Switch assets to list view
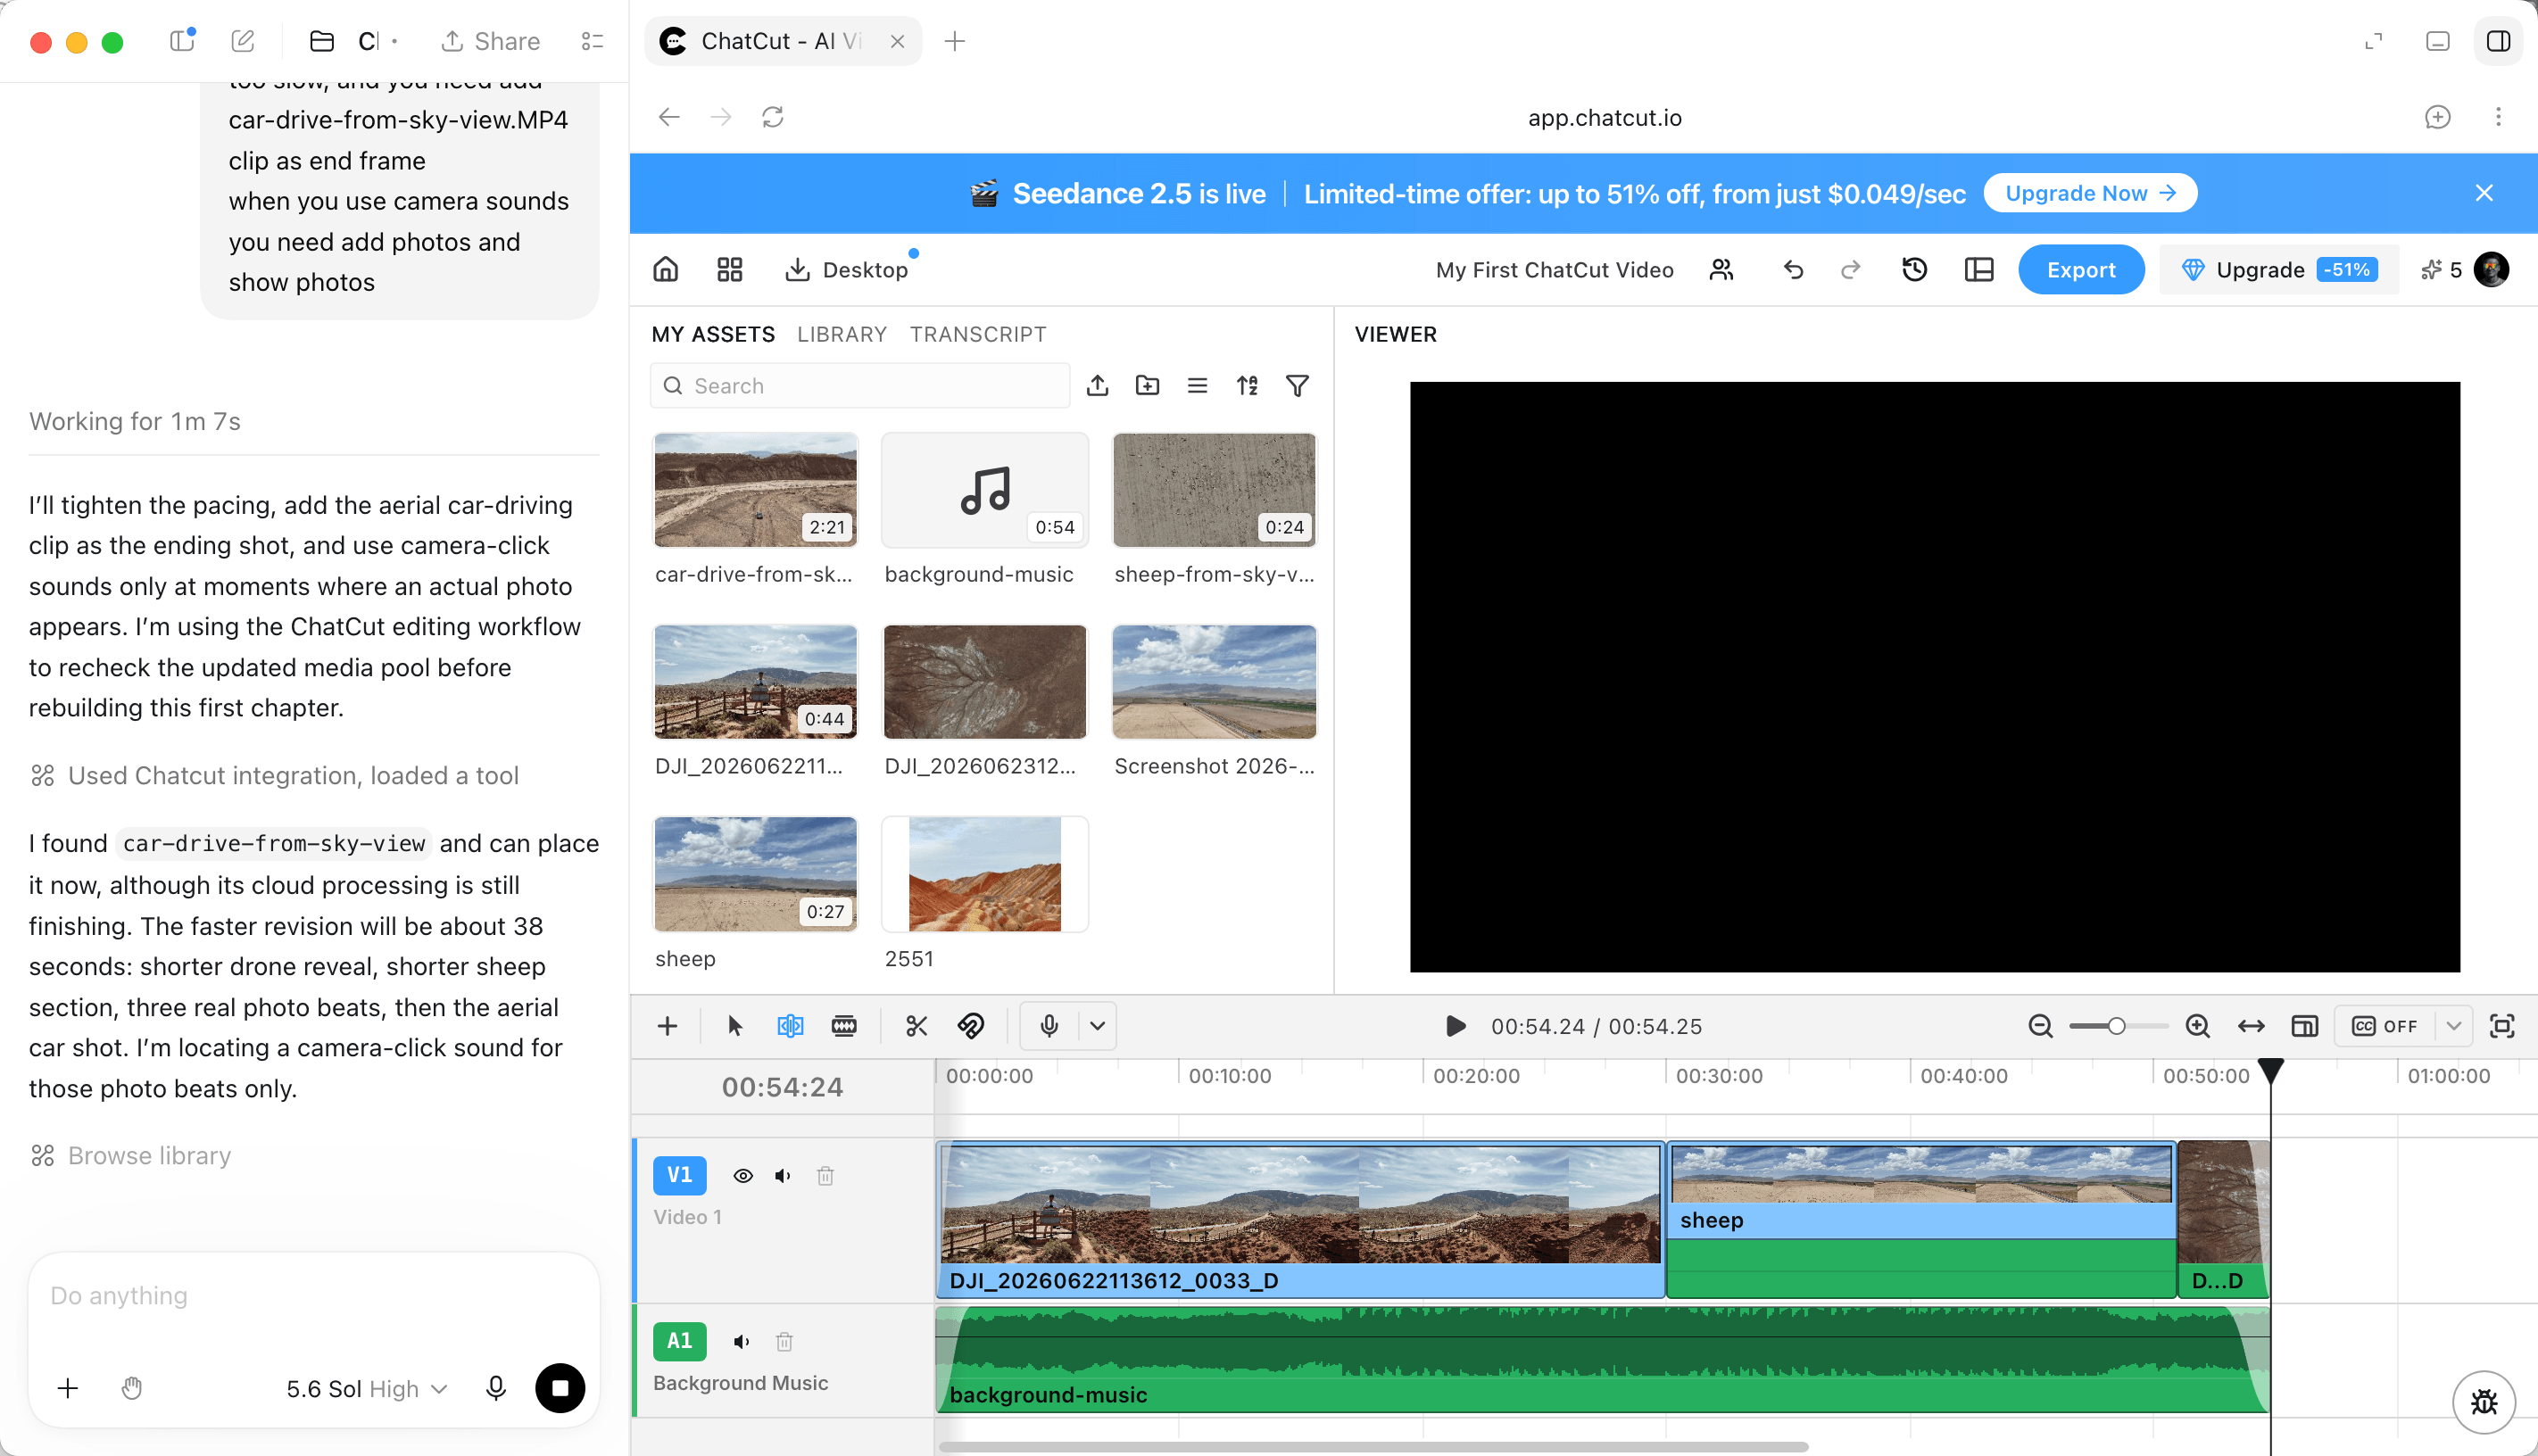The image size is (2538, 1456). pos(1197,386)
